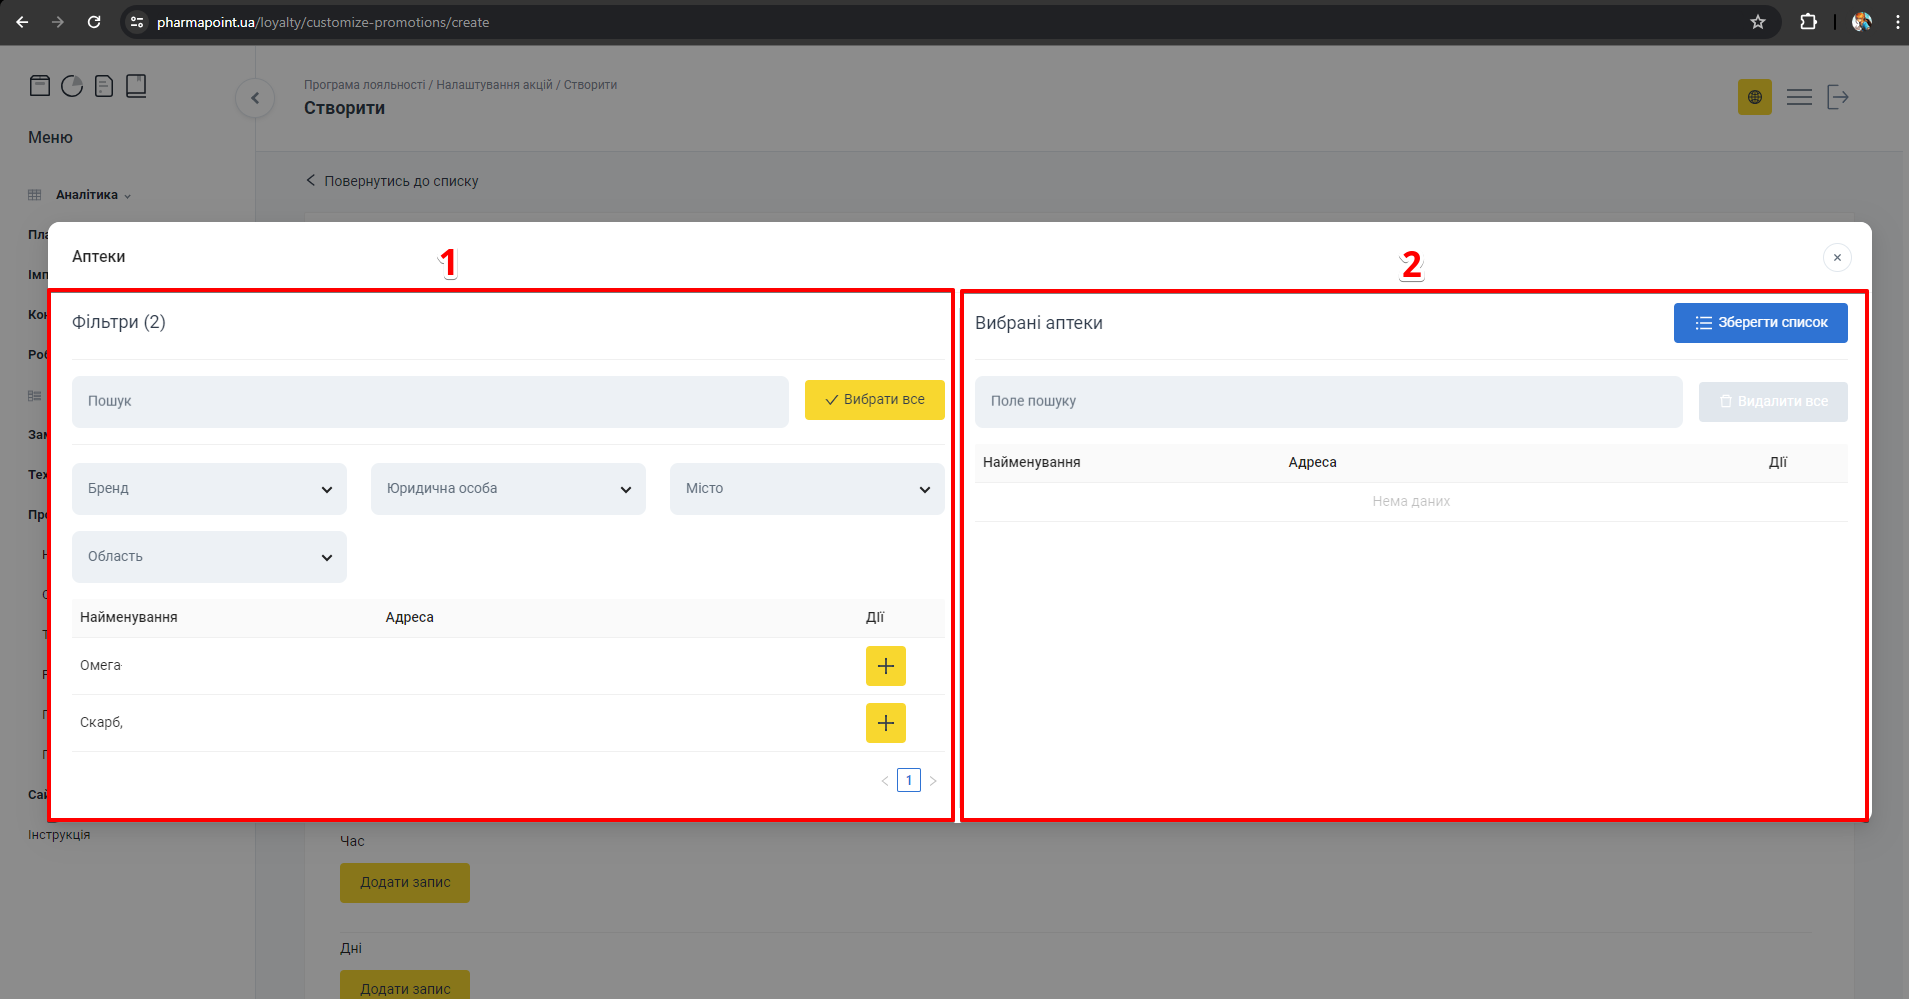The width and height of the screenshot is (1909, 999).
Task: Click the browser reload icon
Action: click(94, 22)
